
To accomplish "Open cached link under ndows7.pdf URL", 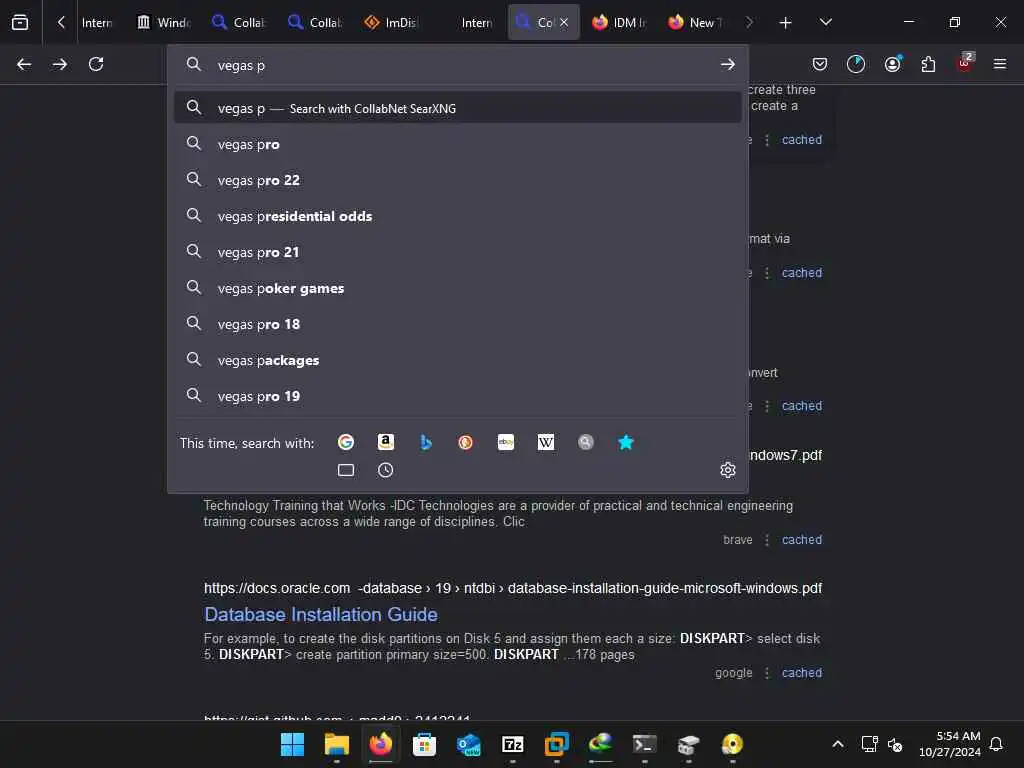I will pyautogui.click(x=801, y=539).
